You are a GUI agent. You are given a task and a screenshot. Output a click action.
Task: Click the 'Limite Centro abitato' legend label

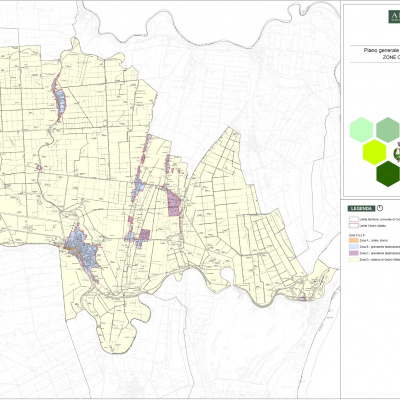click(x=373, y=226)
